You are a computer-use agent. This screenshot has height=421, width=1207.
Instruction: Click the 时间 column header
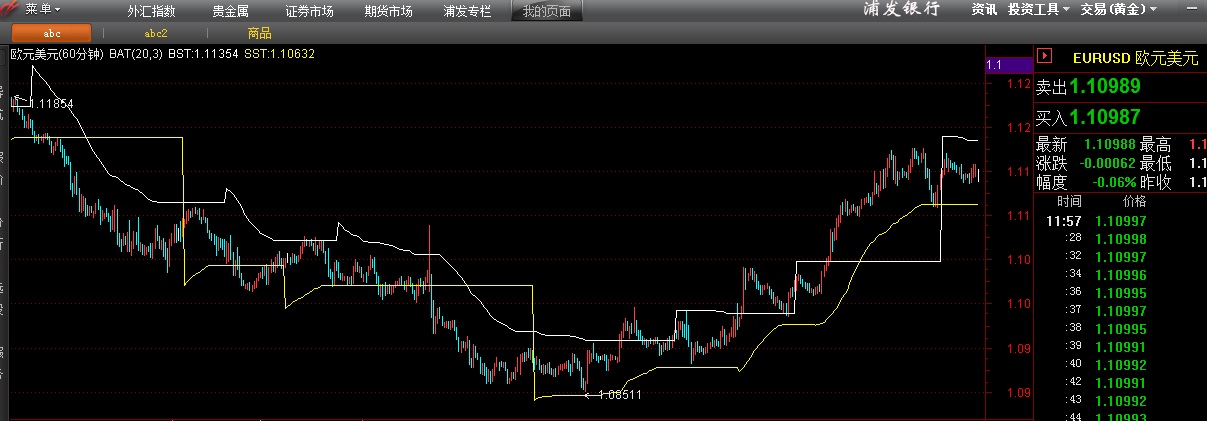pyautogui.click(x=1069, y=201)
